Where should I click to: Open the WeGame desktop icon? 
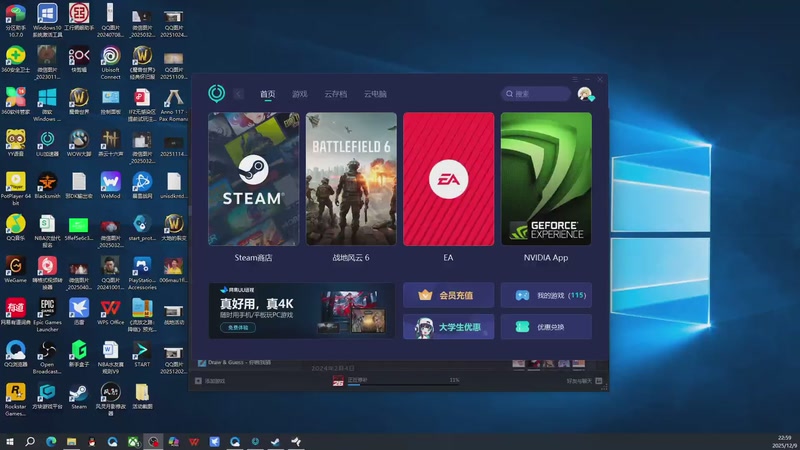15,269
